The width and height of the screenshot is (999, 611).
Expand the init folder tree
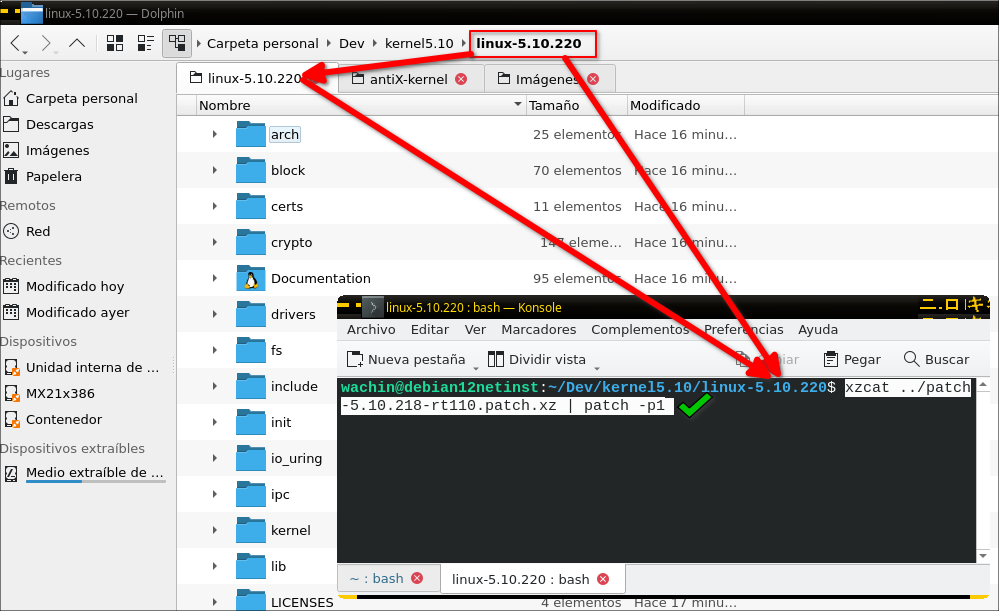tap(215, 422)
